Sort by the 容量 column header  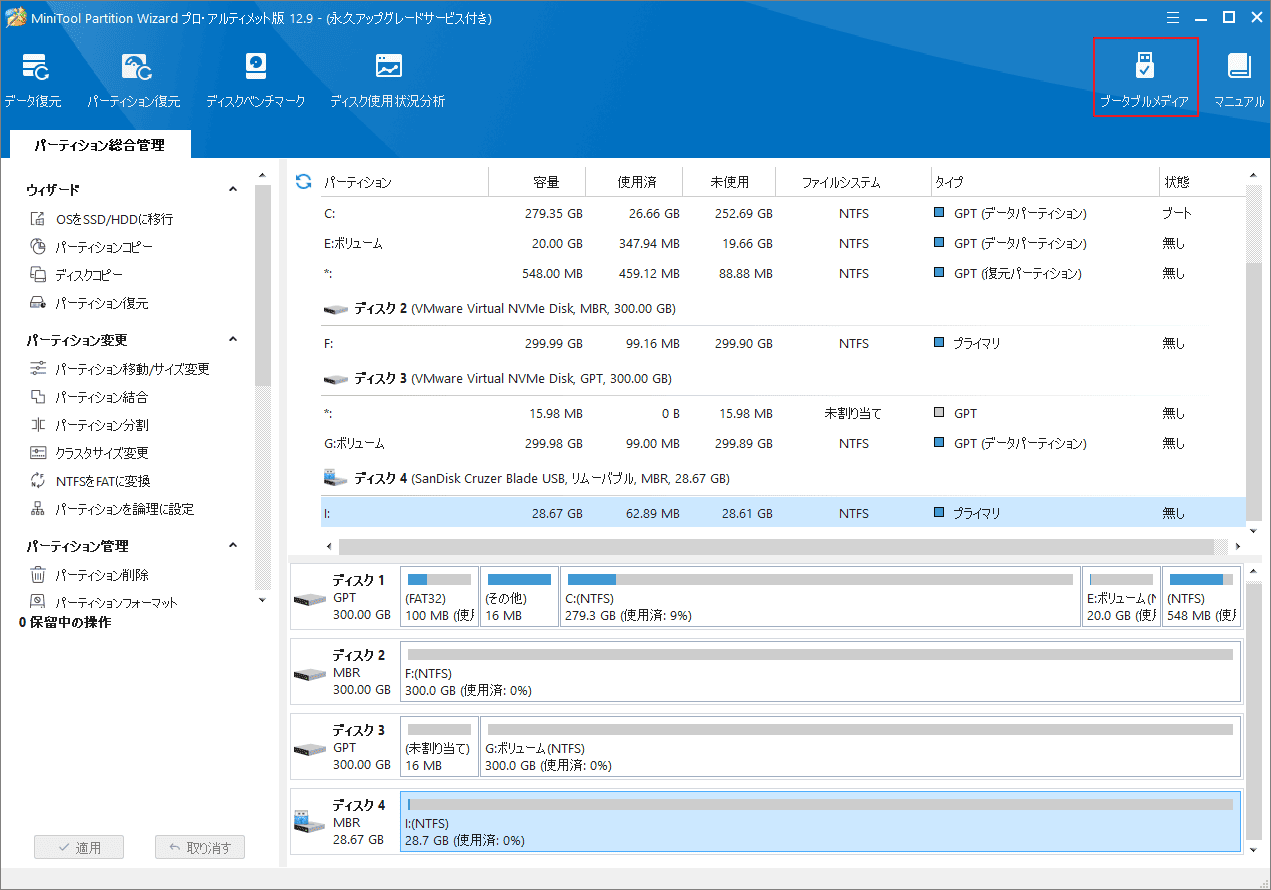point(538,183)
